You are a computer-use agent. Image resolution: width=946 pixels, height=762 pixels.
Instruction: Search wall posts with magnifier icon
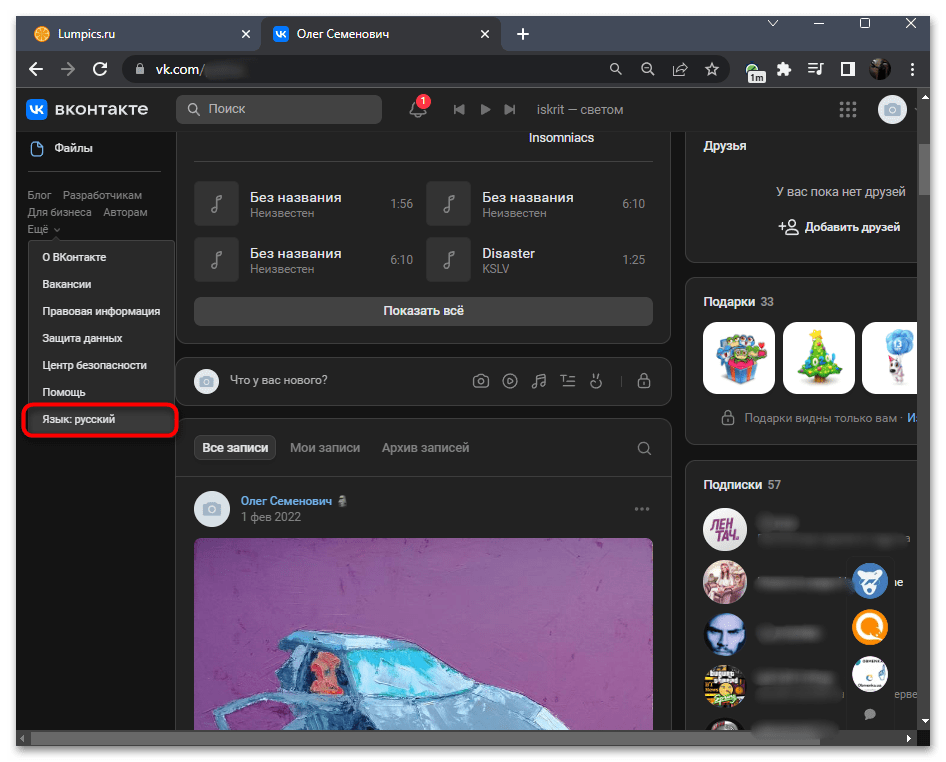[x=644, y=448]
